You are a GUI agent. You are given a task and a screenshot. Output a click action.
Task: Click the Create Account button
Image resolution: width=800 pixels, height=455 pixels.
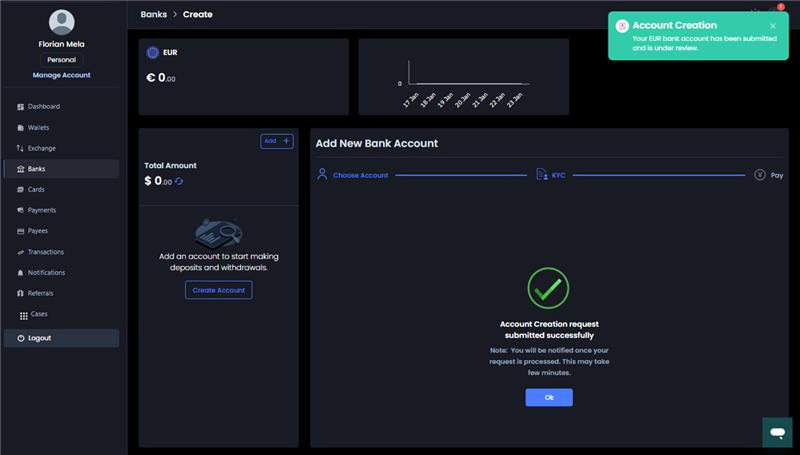point(218,290)
